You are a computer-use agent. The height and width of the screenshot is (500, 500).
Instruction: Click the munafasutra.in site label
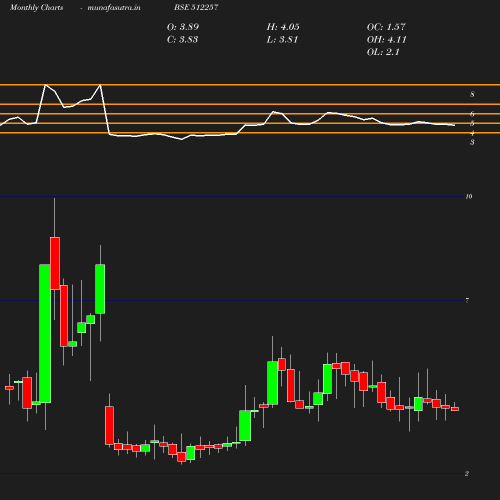114,8
